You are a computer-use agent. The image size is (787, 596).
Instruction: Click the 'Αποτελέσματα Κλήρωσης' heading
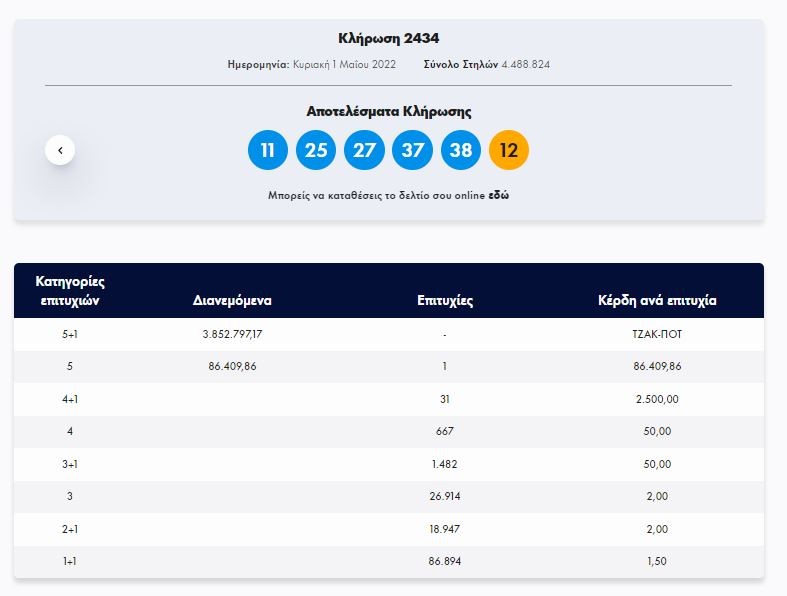click(389, 111)
